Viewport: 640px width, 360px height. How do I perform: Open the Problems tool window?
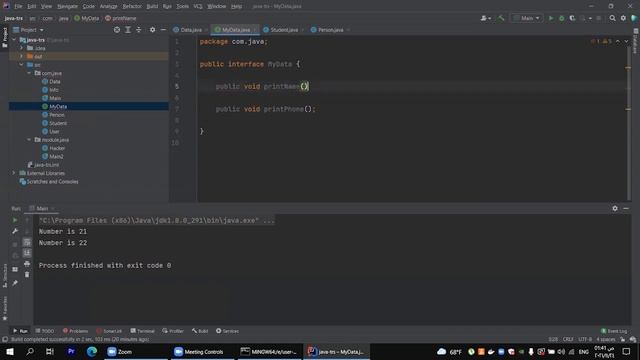tap(76, 331)
